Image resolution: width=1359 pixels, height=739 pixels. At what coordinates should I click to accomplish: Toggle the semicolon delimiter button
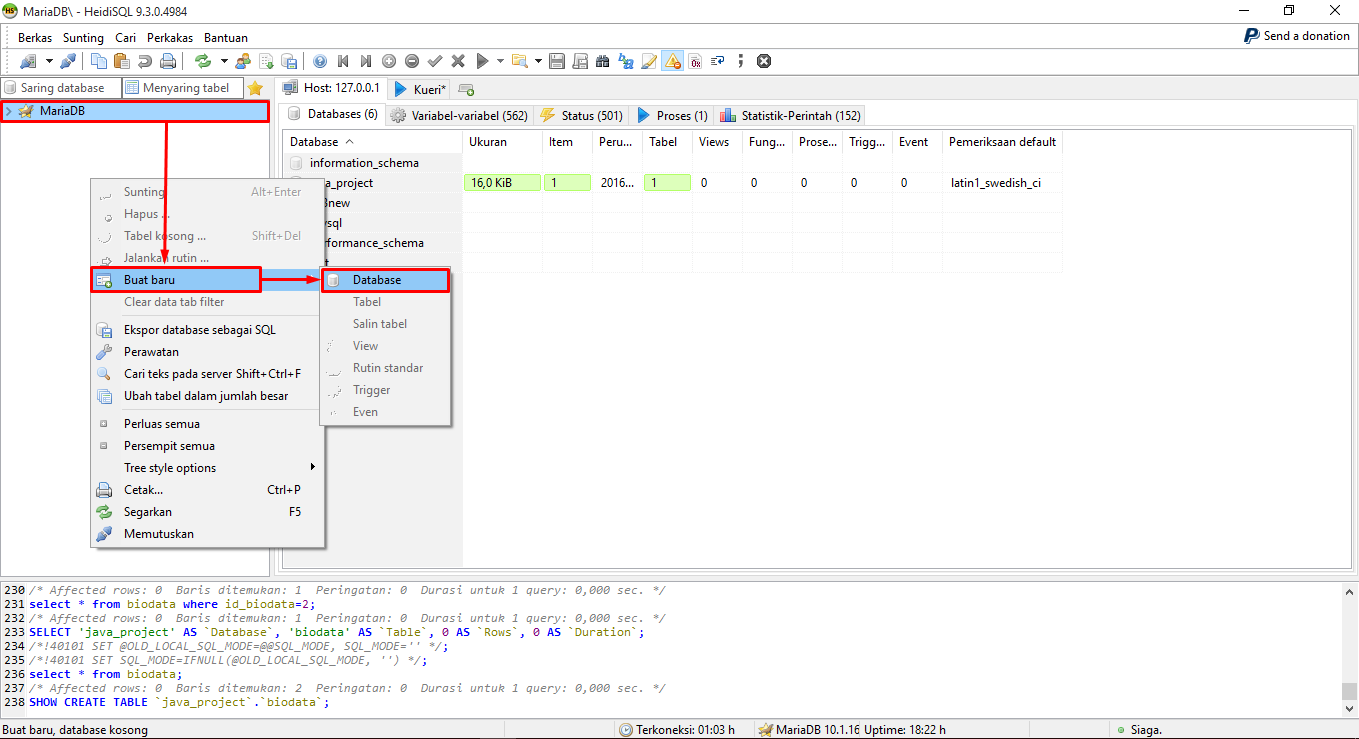pyautogui.click(x=741, y=61)
